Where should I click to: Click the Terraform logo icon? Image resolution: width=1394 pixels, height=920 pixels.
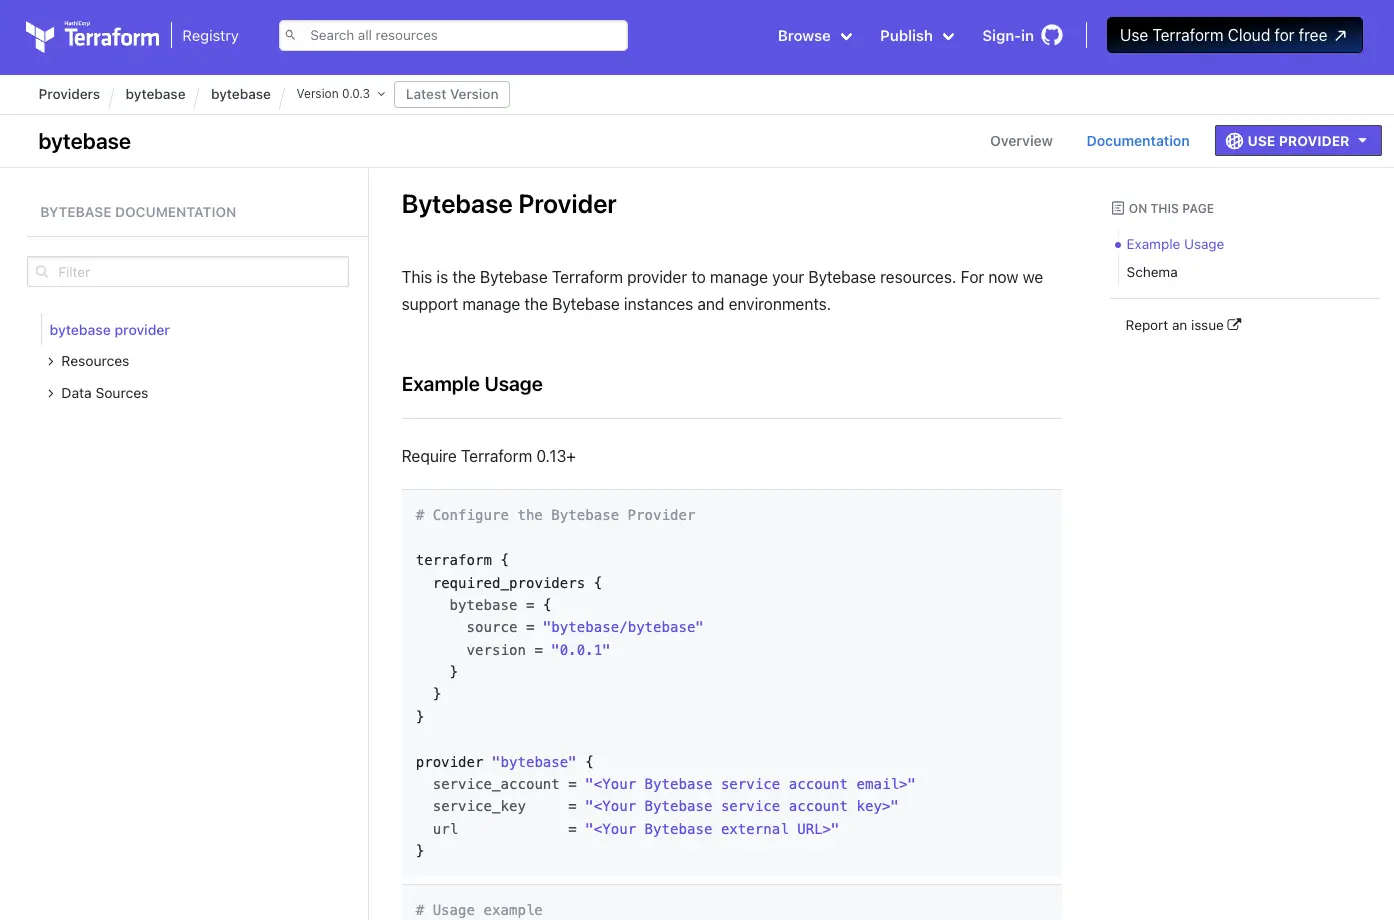coord(40,36)
